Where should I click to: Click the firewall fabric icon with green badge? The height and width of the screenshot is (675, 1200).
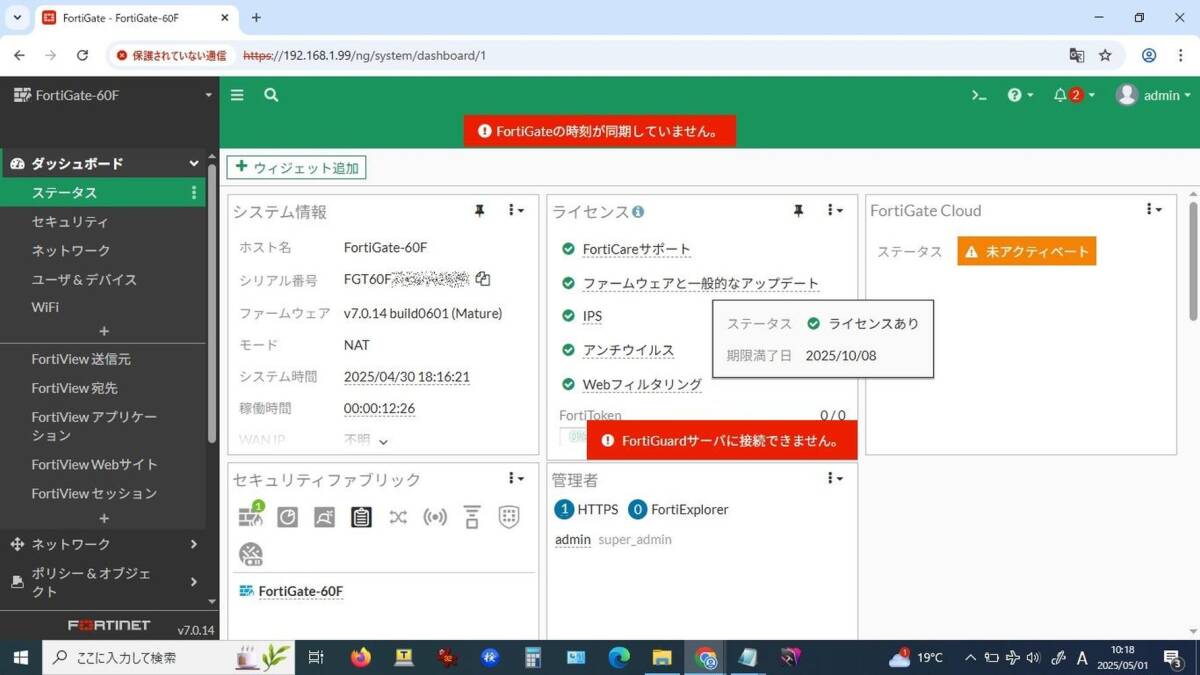tap(250, 515)
